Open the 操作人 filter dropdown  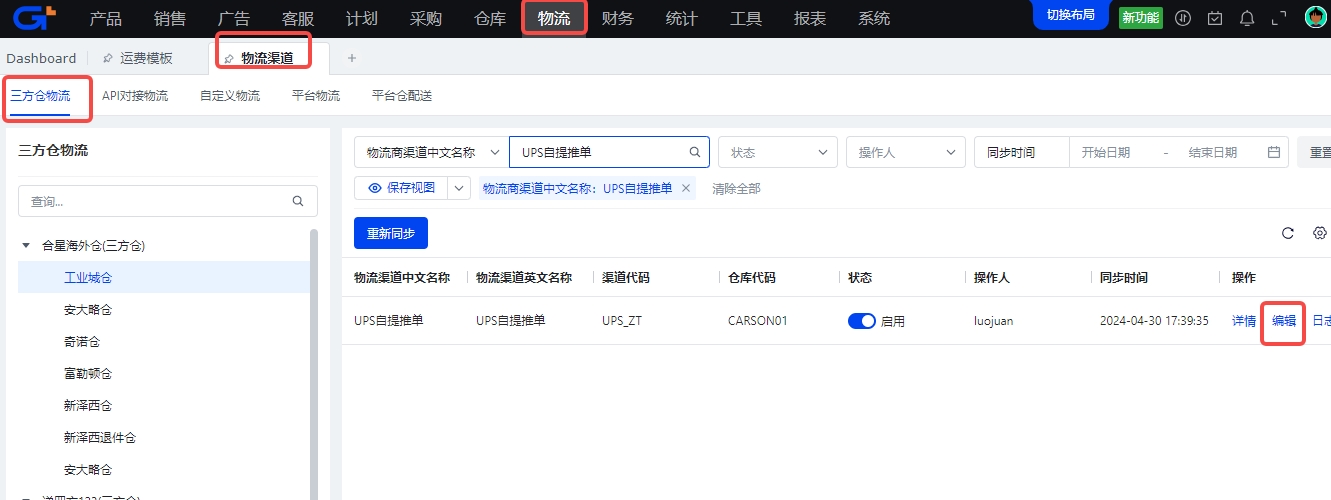pyautogui.click(x=906, y=152)
